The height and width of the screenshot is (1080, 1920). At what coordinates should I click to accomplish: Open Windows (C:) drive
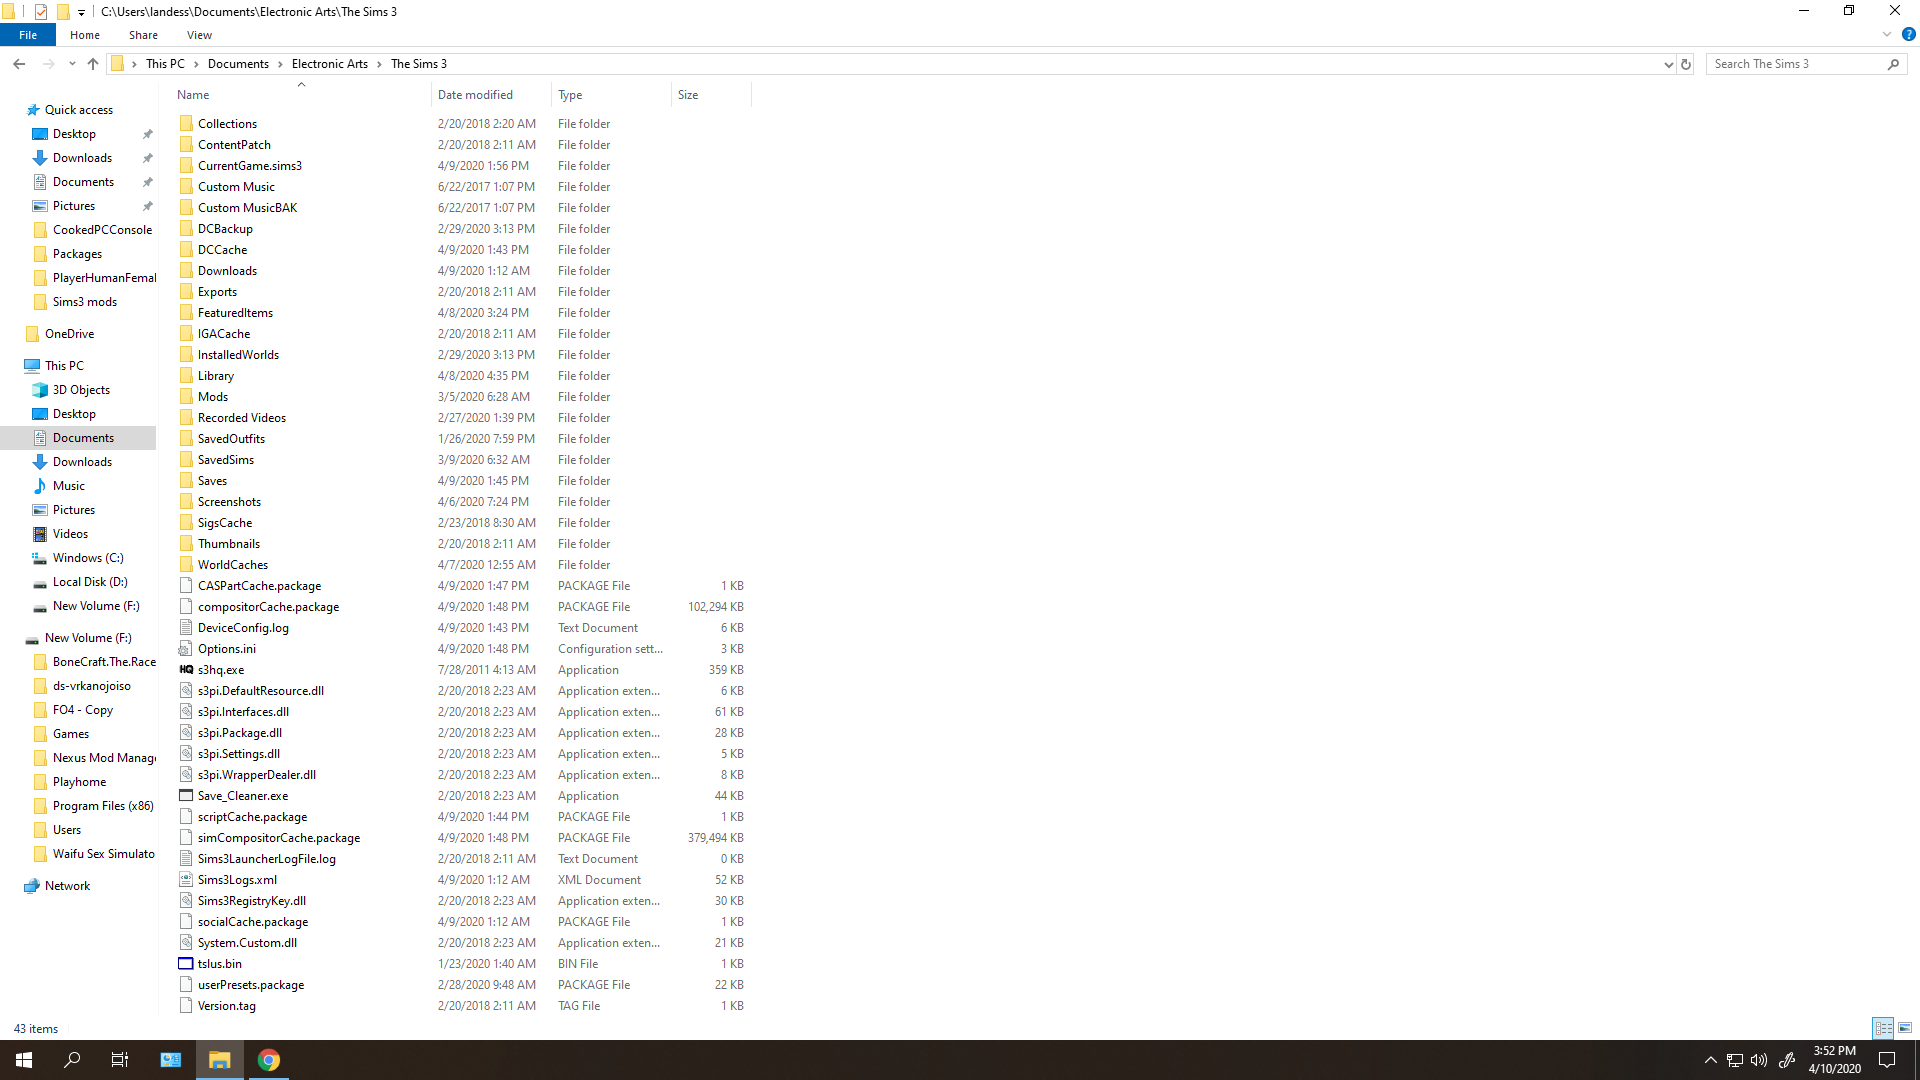88,558
